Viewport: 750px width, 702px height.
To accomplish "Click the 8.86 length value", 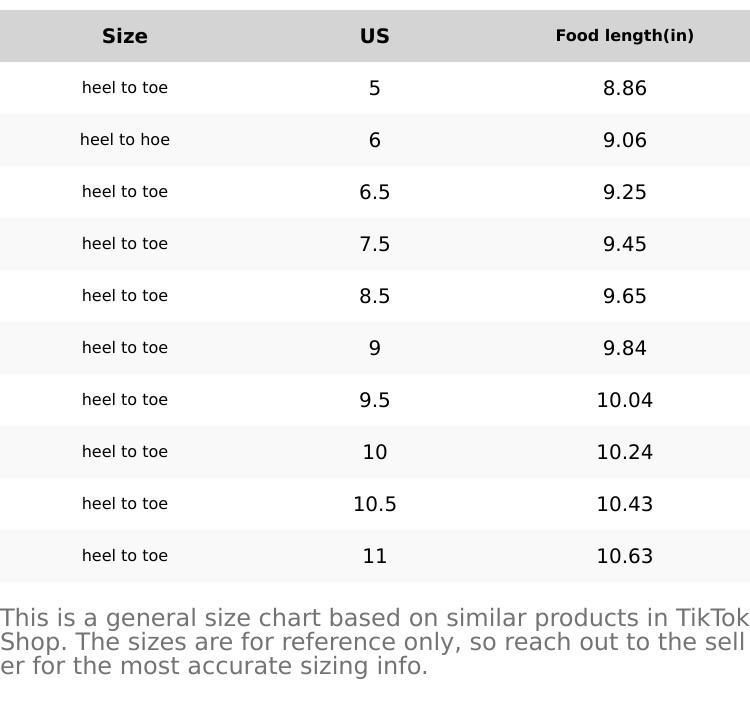I will (624, 88).
